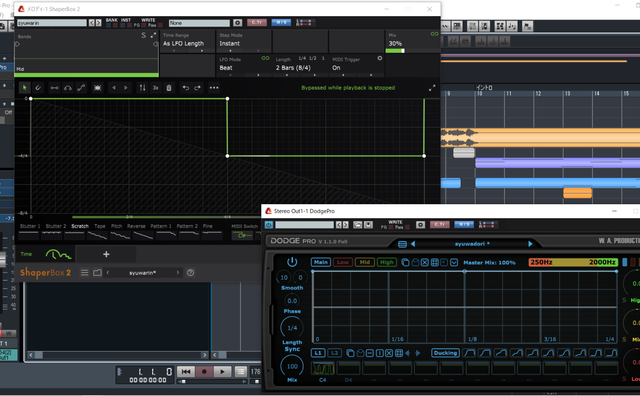Change the MIDI Trigger On selector
This screenshot has height=396, width=640.
357,65
